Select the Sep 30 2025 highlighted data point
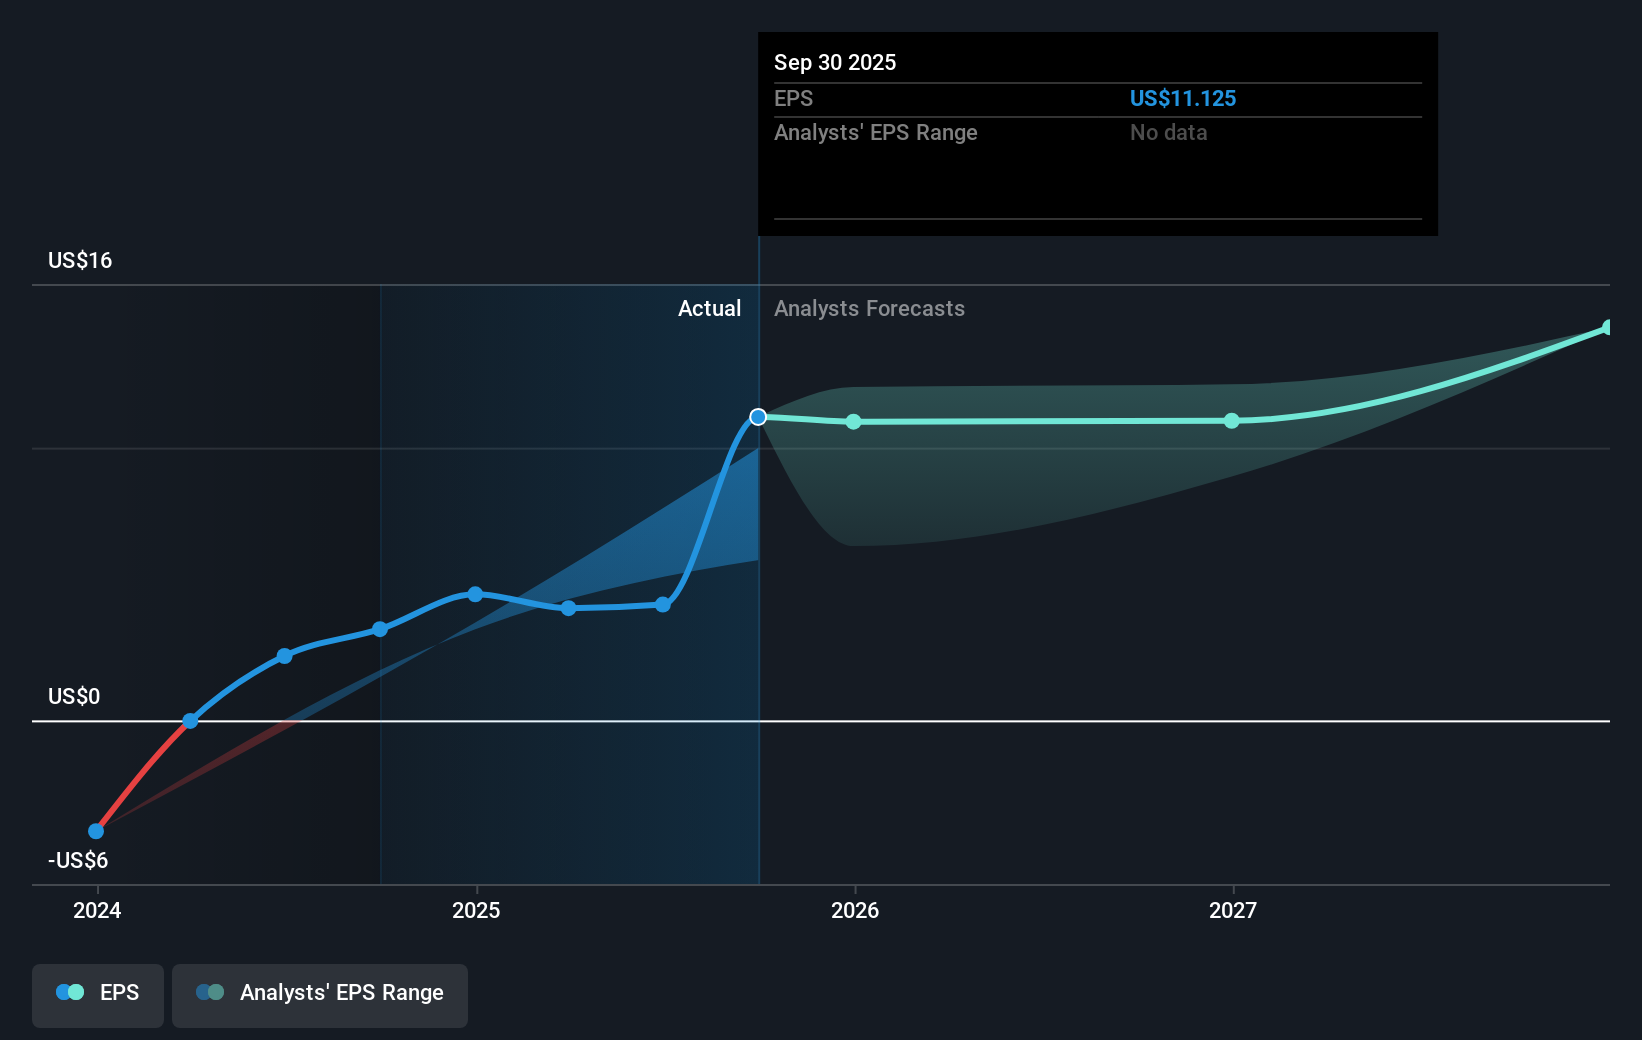1642x1040 pixels. (758, 417)
